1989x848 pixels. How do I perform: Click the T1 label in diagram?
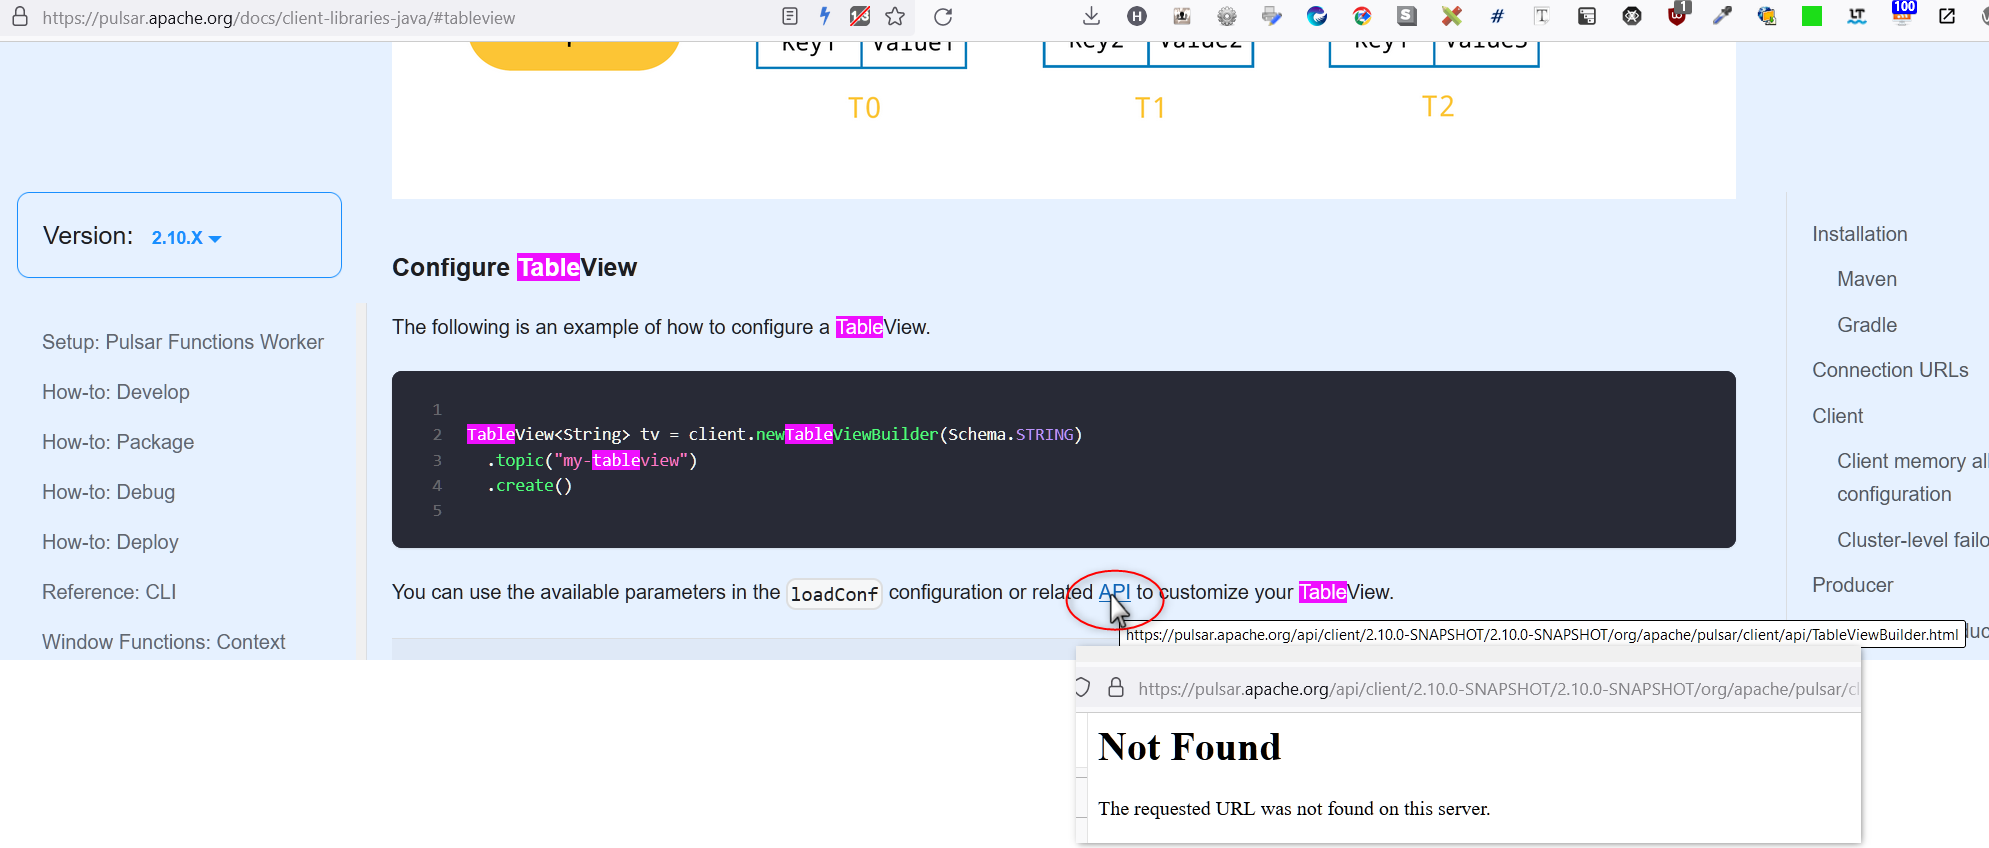[x=1150, y=108]
